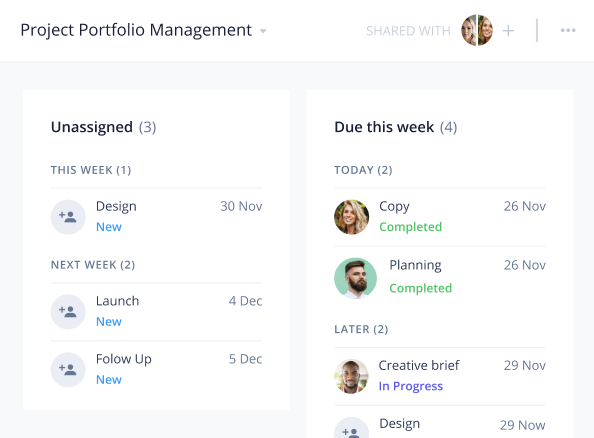Add a person with the plus icon

click(508, 31)
